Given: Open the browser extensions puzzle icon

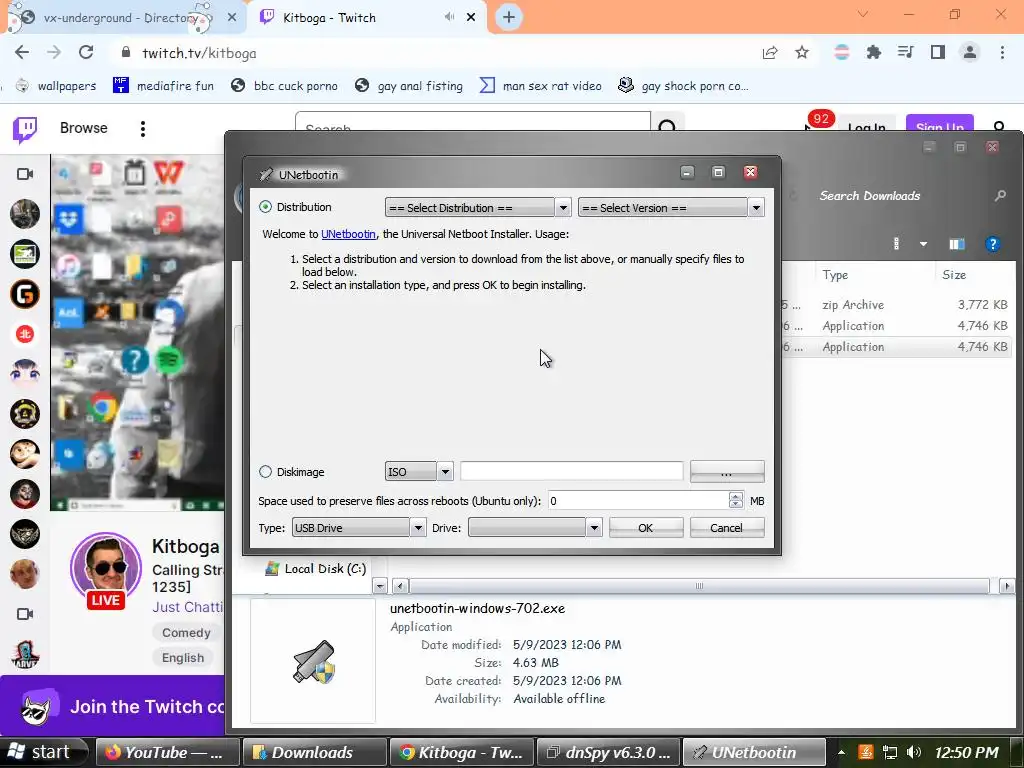Looking at the screenshot, I should 874,53.
